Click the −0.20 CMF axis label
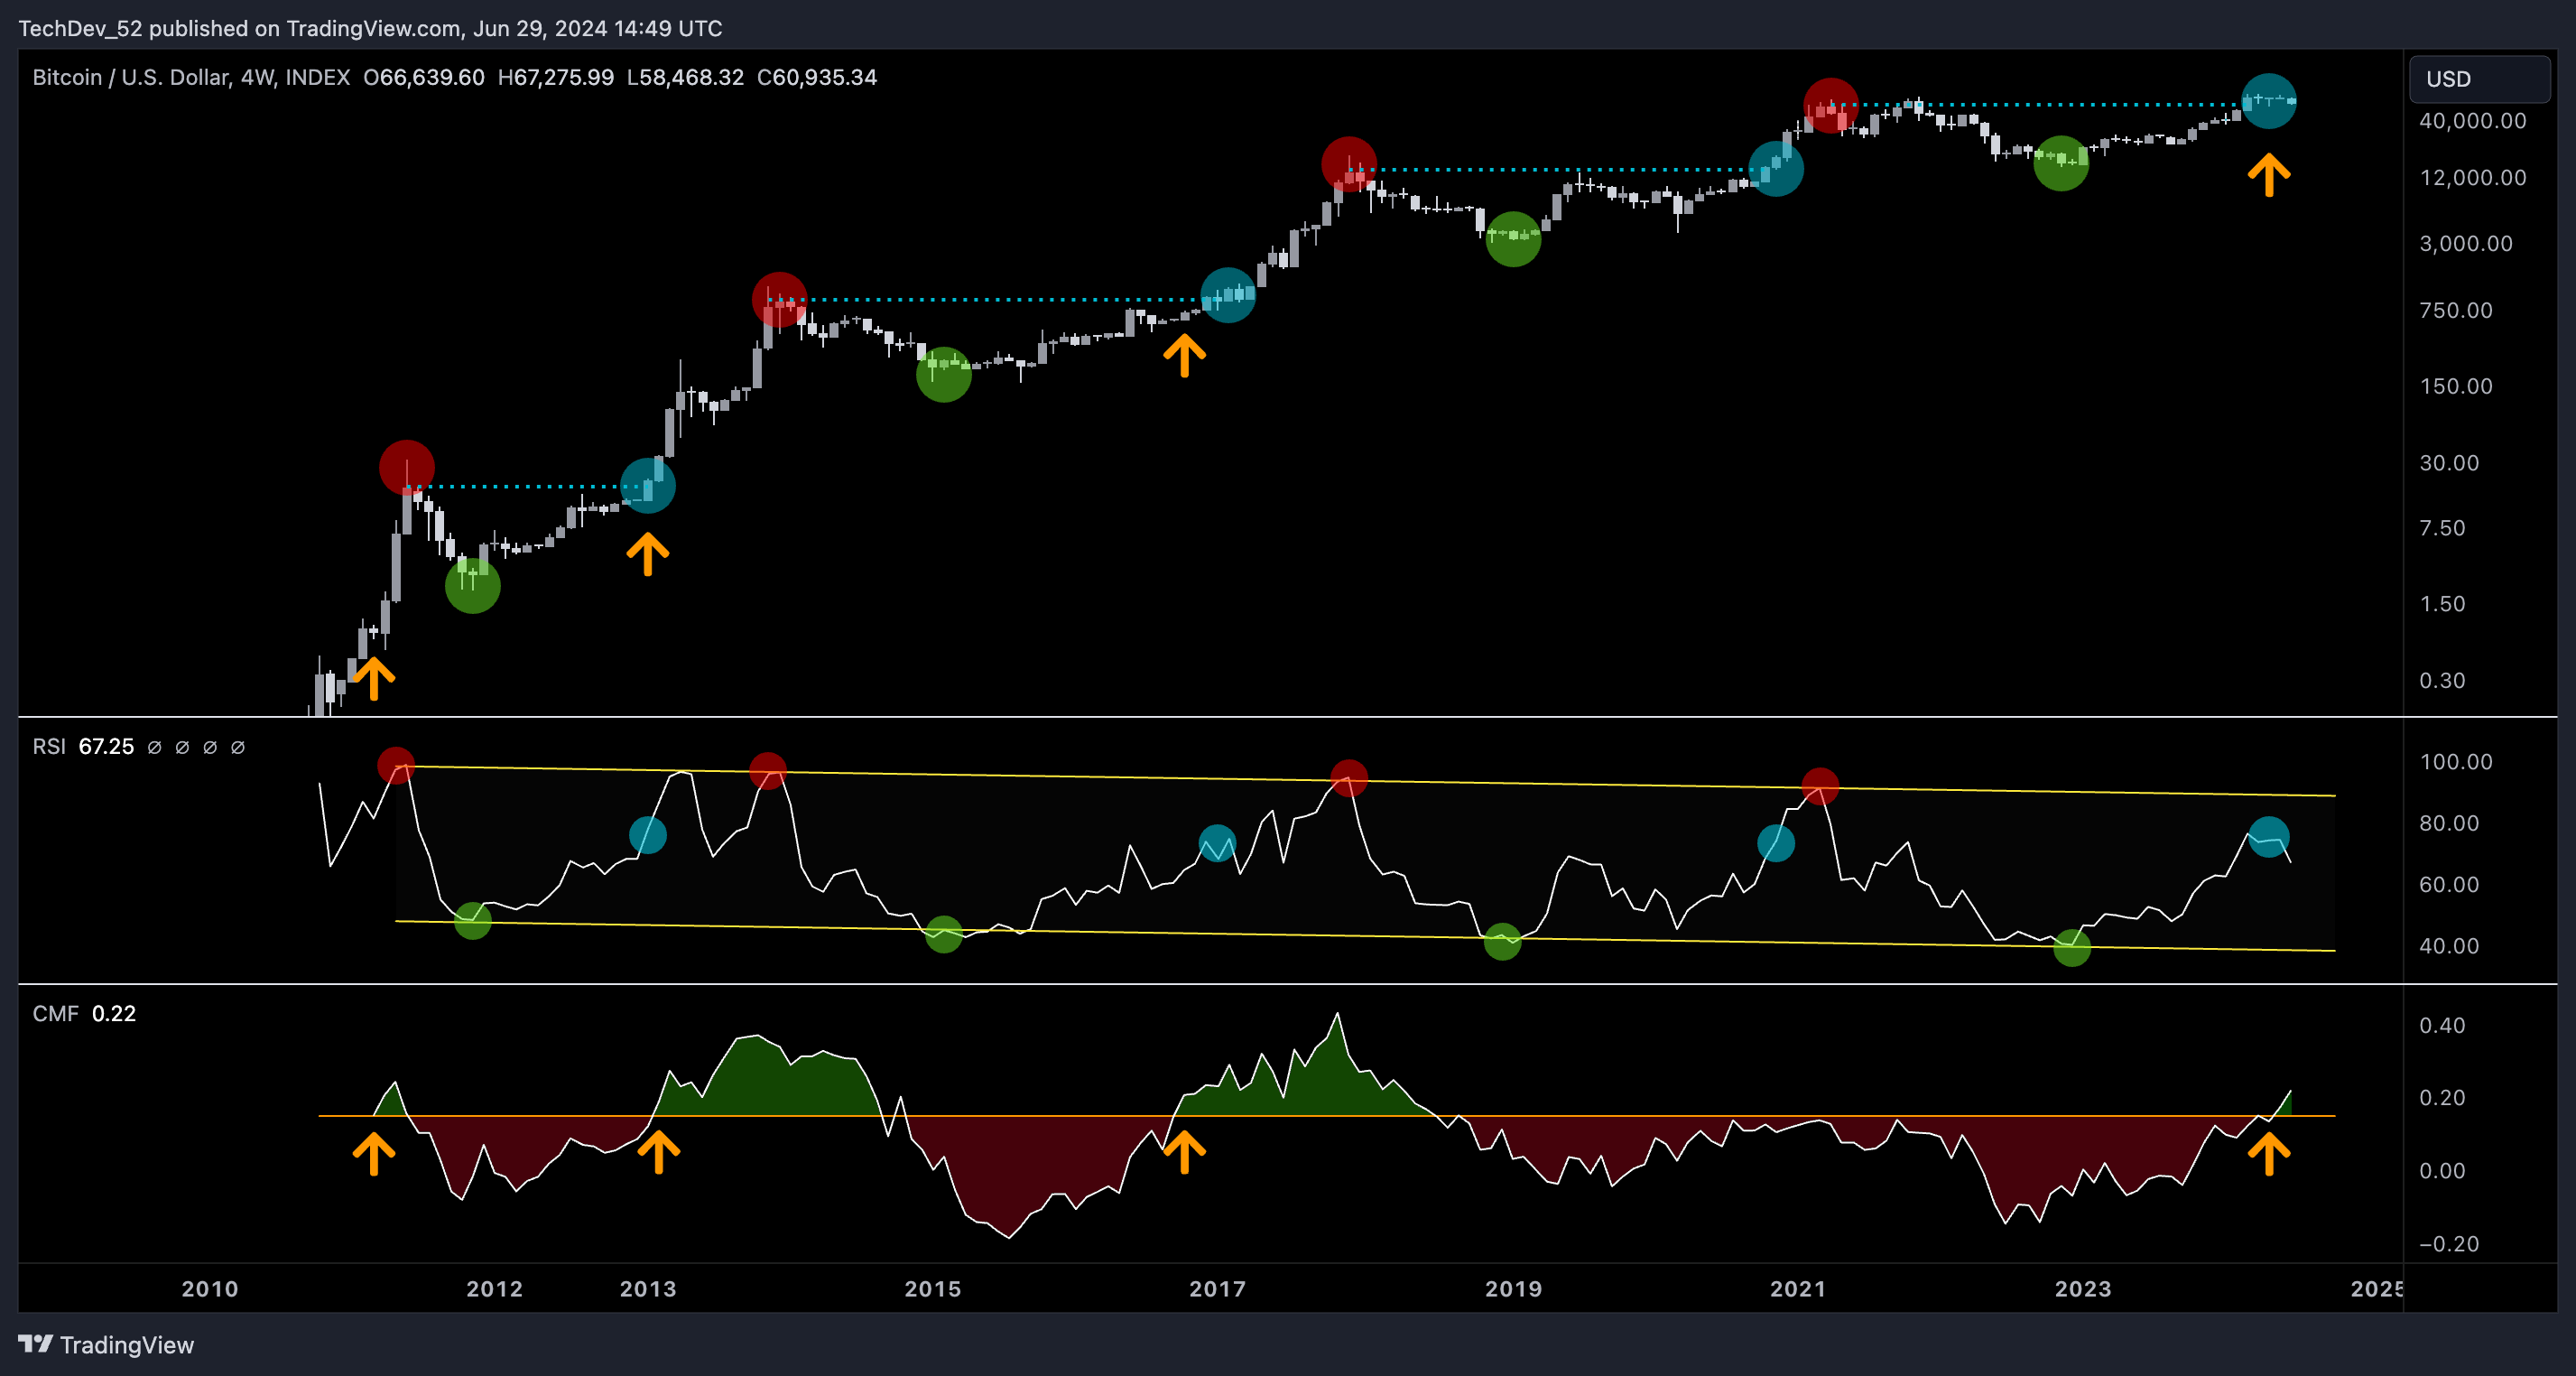This screenshot has width=2576, height=1376. click(x=2449, y=1244)
